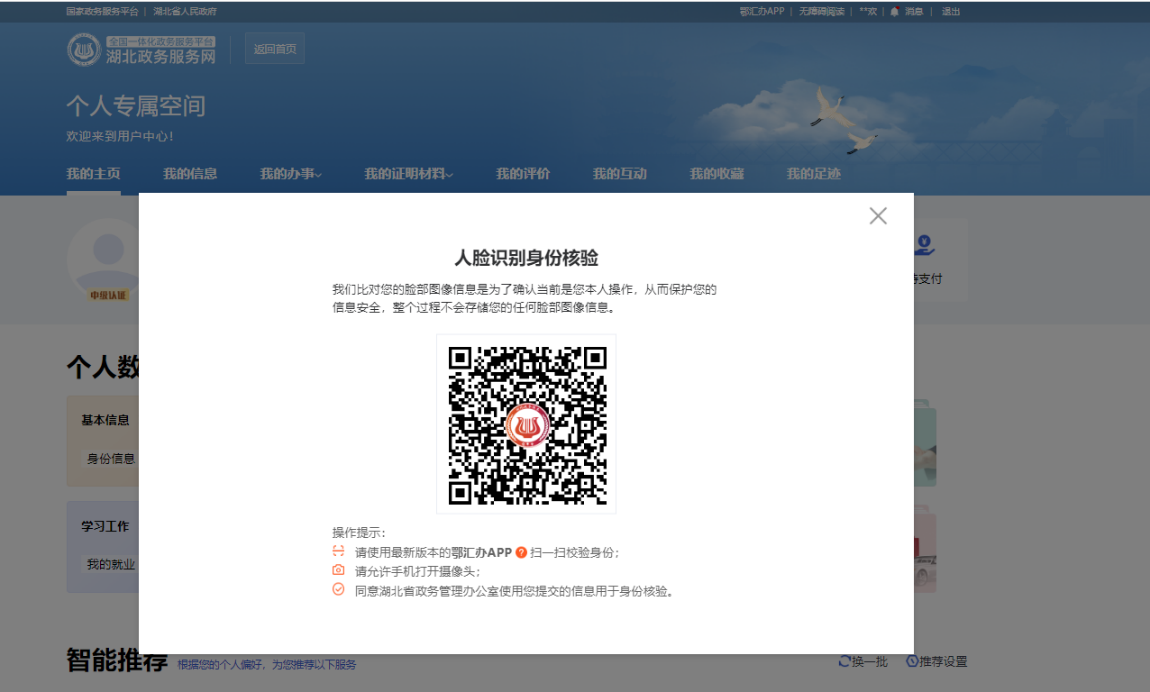
Task: Click the 人脸识别身份核验 dialog title
Action: (527, 258)
